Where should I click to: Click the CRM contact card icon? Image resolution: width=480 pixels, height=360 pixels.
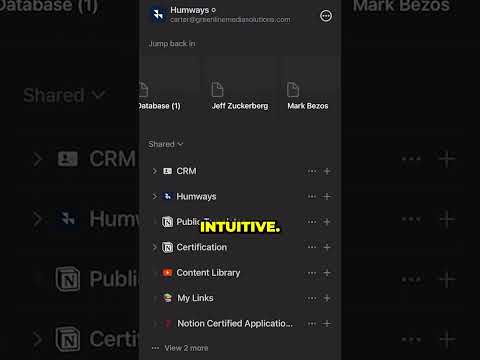(167, 171)
